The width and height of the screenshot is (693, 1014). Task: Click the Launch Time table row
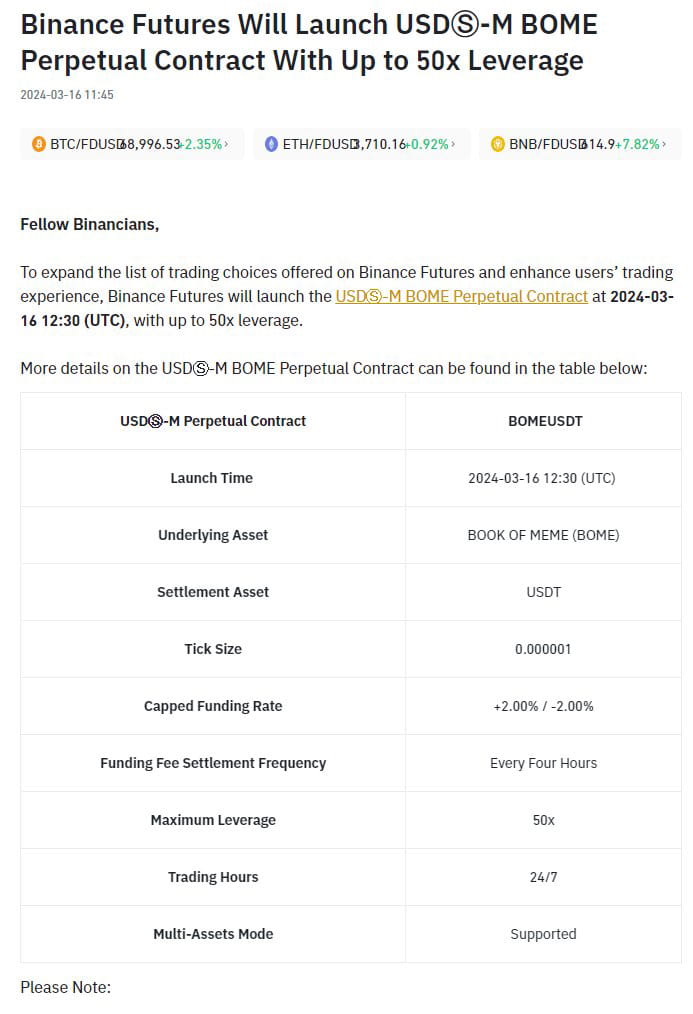[212, 478]
